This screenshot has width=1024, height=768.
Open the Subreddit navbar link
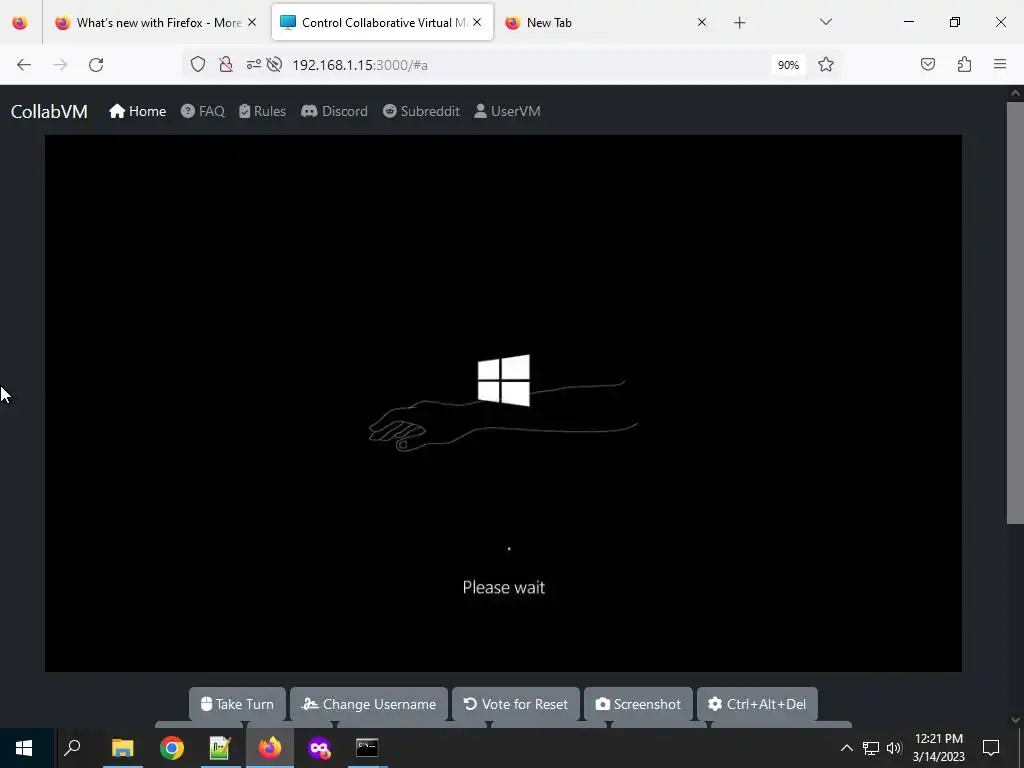coord(421,111)
